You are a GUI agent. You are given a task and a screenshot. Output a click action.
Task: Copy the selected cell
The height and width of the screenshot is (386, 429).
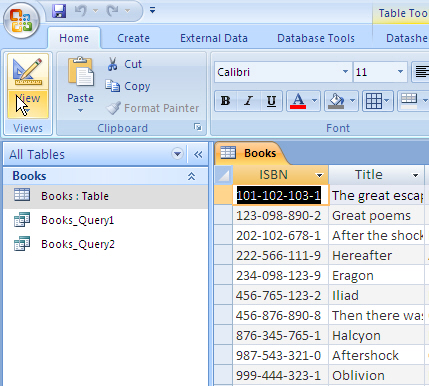point(128,86)
